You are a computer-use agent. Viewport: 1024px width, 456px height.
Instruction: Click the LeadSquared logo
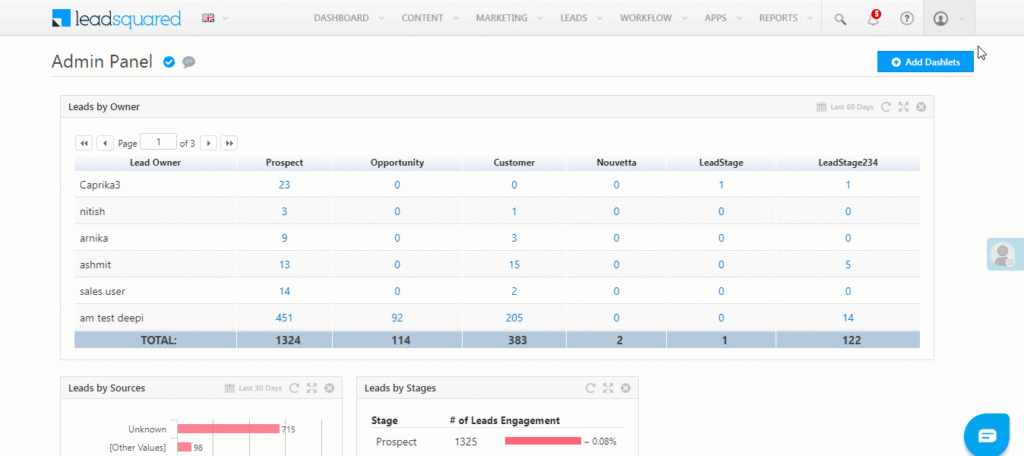tap(116, 18)
